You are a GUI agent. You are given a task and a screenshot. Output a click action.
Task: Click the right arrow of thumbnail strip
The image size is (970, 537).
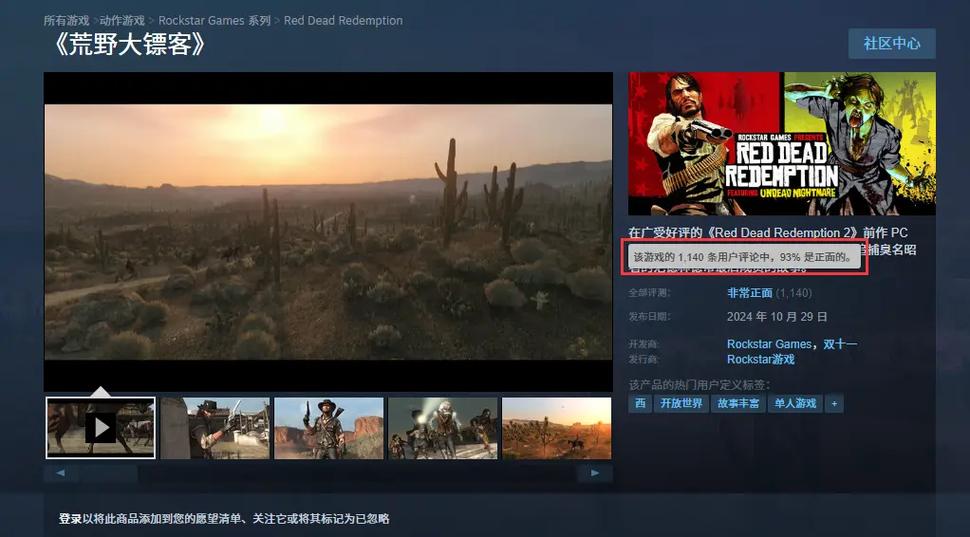pyautogui.click(x=594, y=473)
